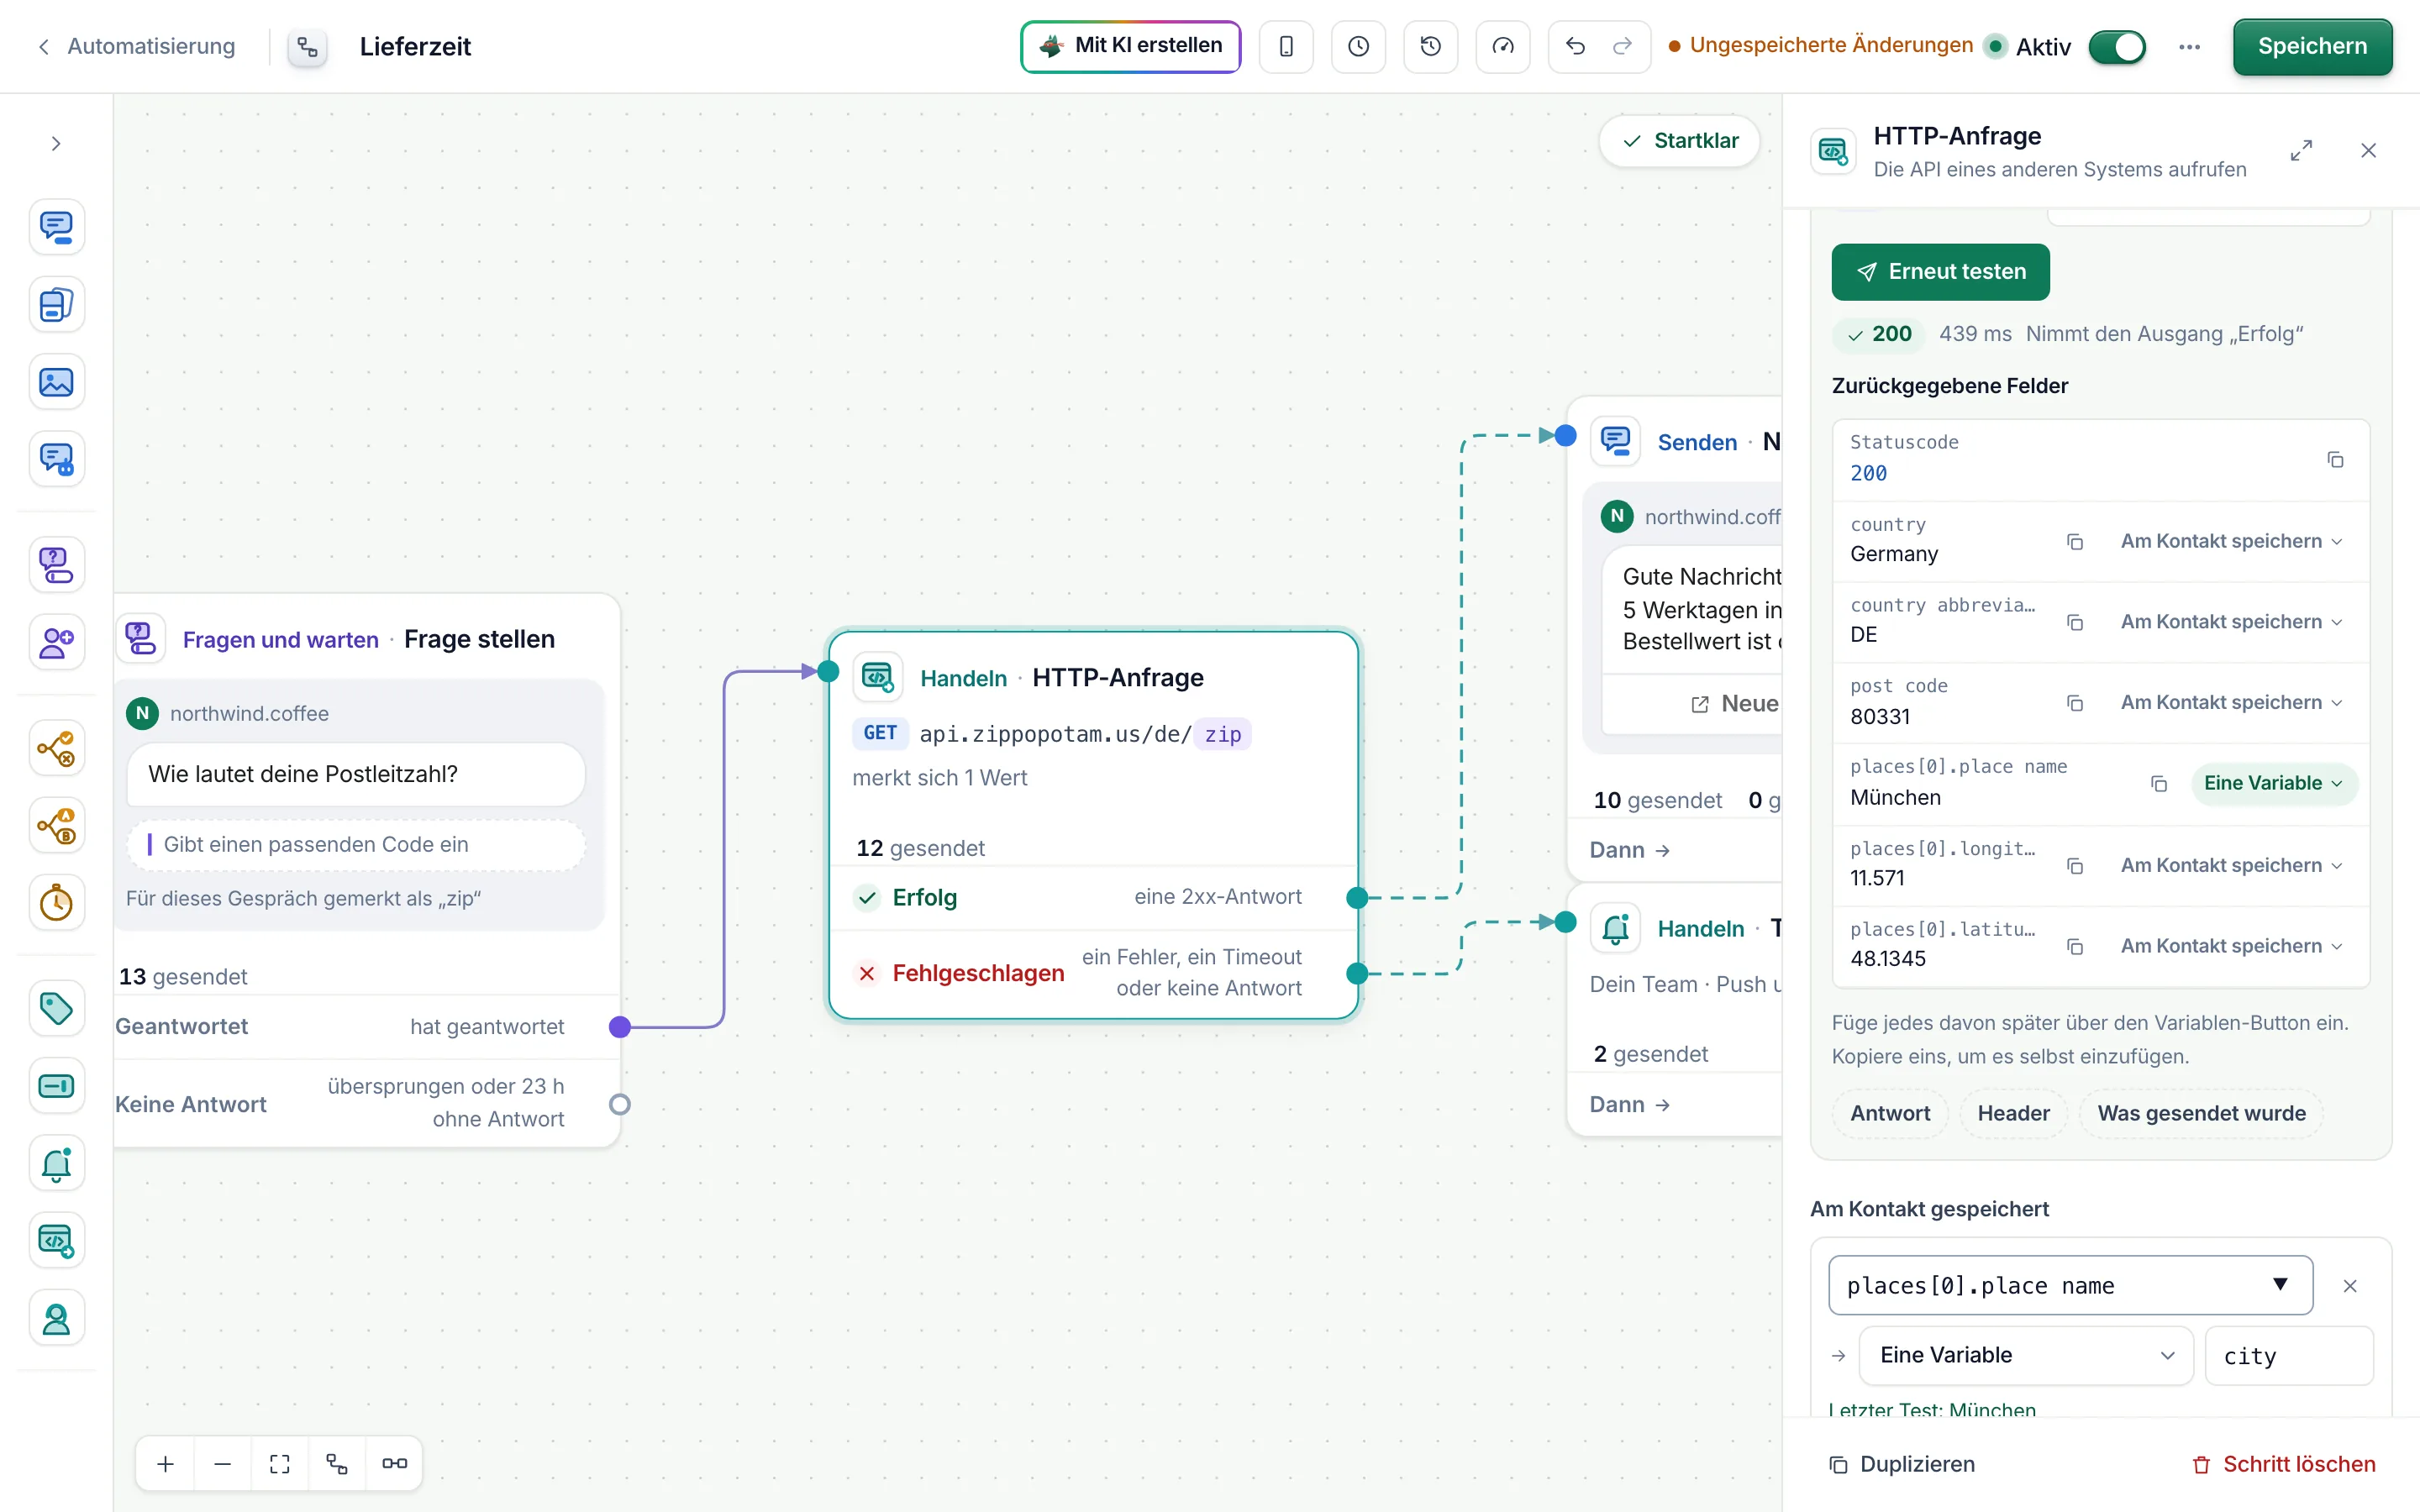Copy the Statuscode value
This screenshot has height=1512, width=2420.
click(x=2335, y=460)
